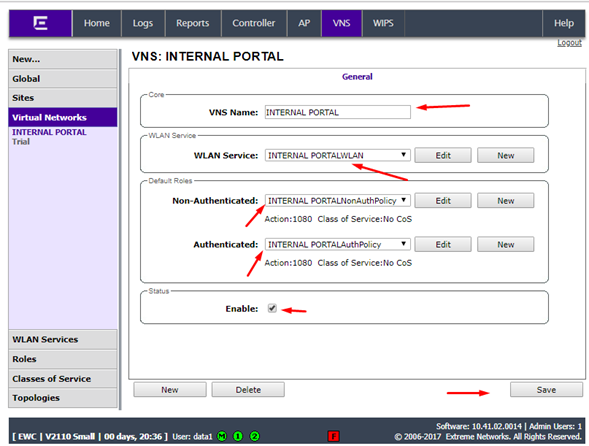The width and height of the screenshot is (589, 446).
Task: Click the green M status indicator
Action: [x=222, y=436]
